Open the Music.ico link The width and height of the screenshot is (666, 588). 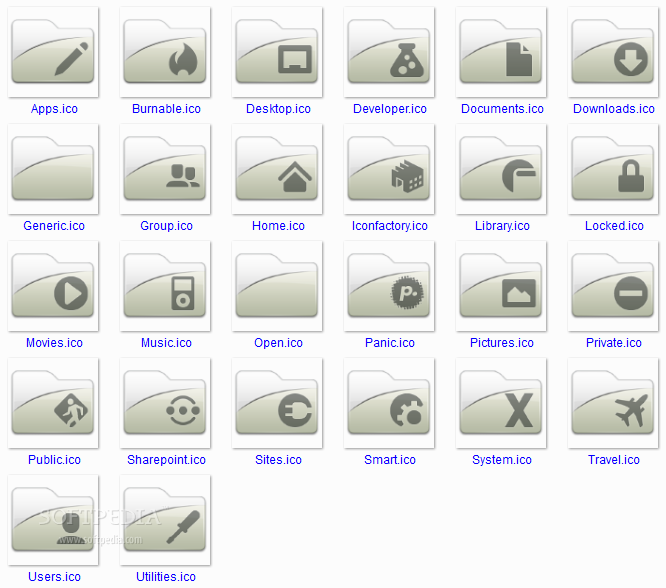[166, 343]
